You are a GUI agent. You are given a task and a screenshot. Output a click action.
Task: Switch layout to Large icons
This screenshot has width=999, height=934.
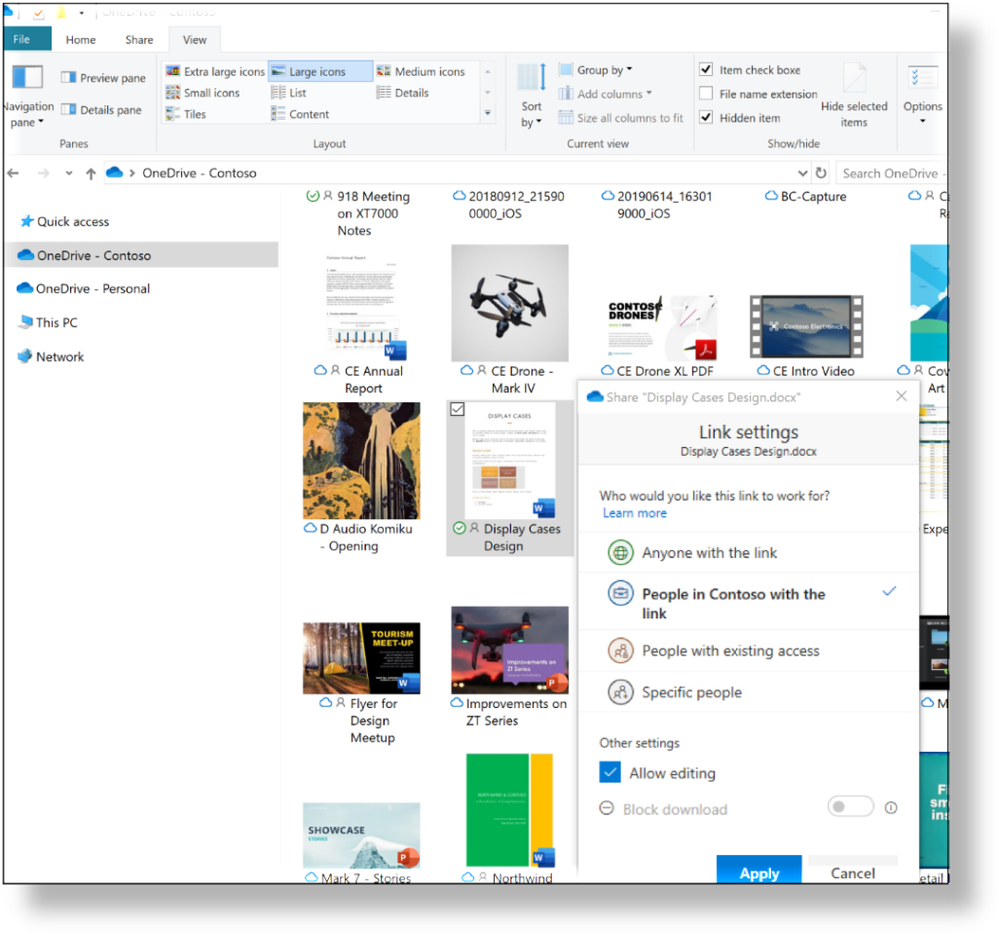[320, 71]
